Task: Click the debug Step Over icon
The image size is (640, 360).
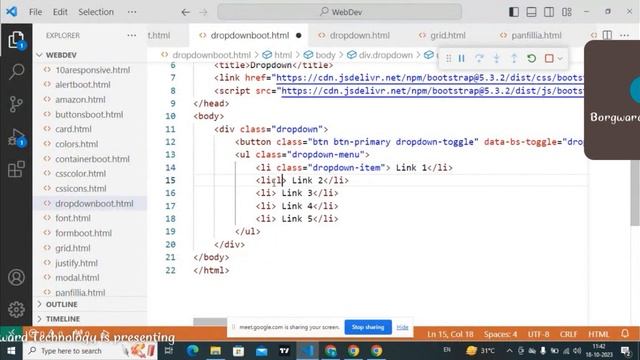Action: pyautogui.click(x=479, y=58)
